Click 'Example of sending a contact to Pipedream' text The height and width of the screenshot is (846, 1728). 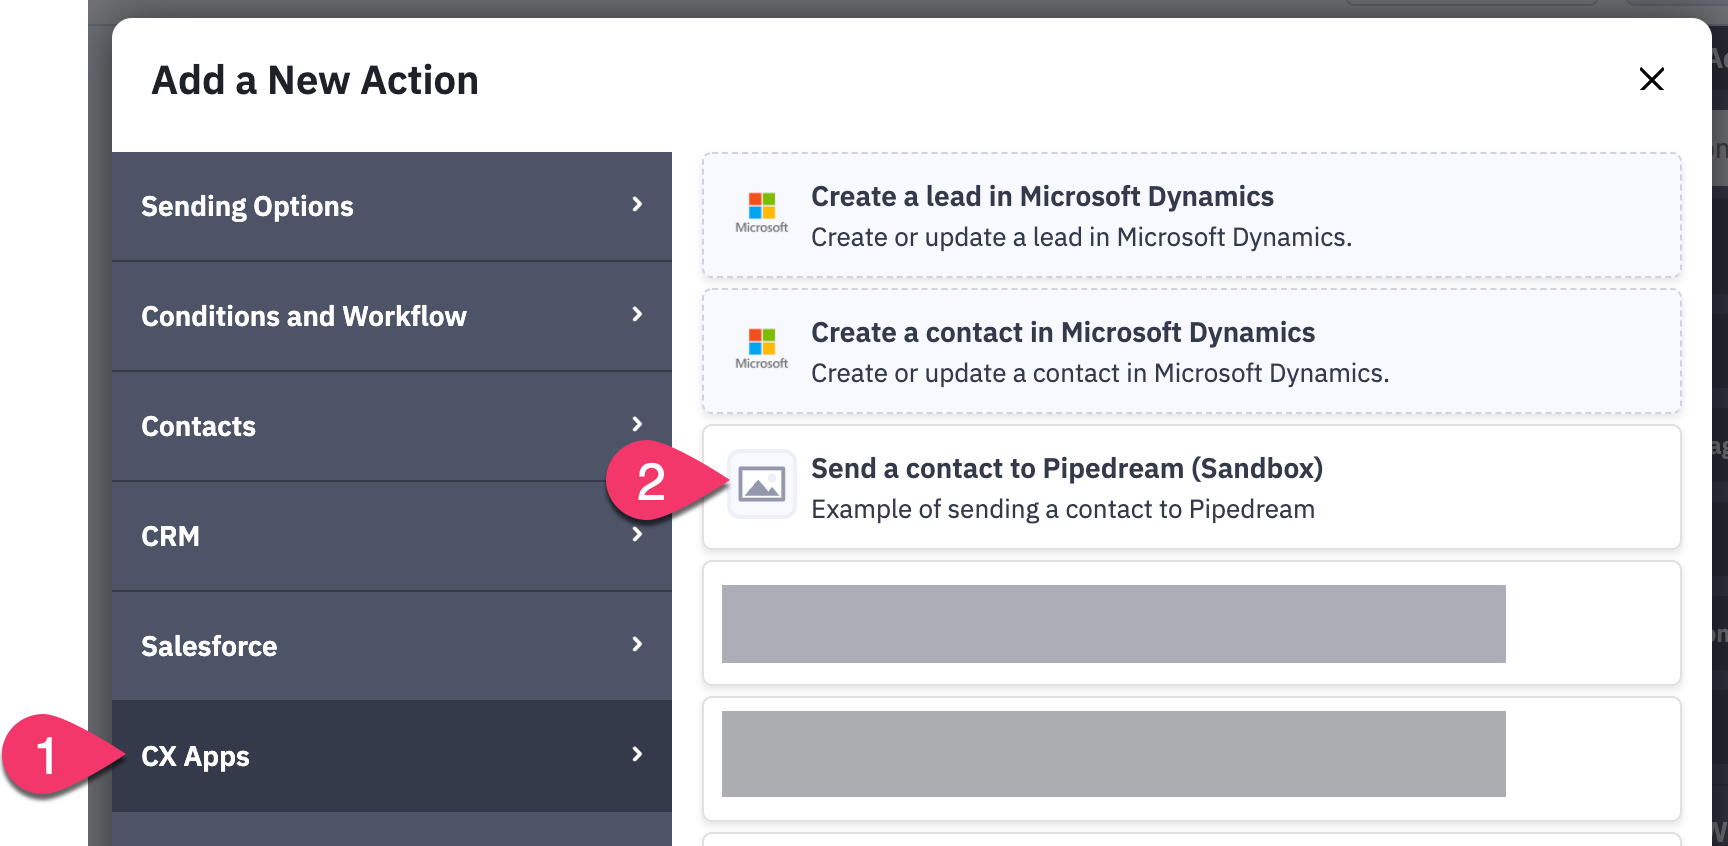click(1063, 510)
